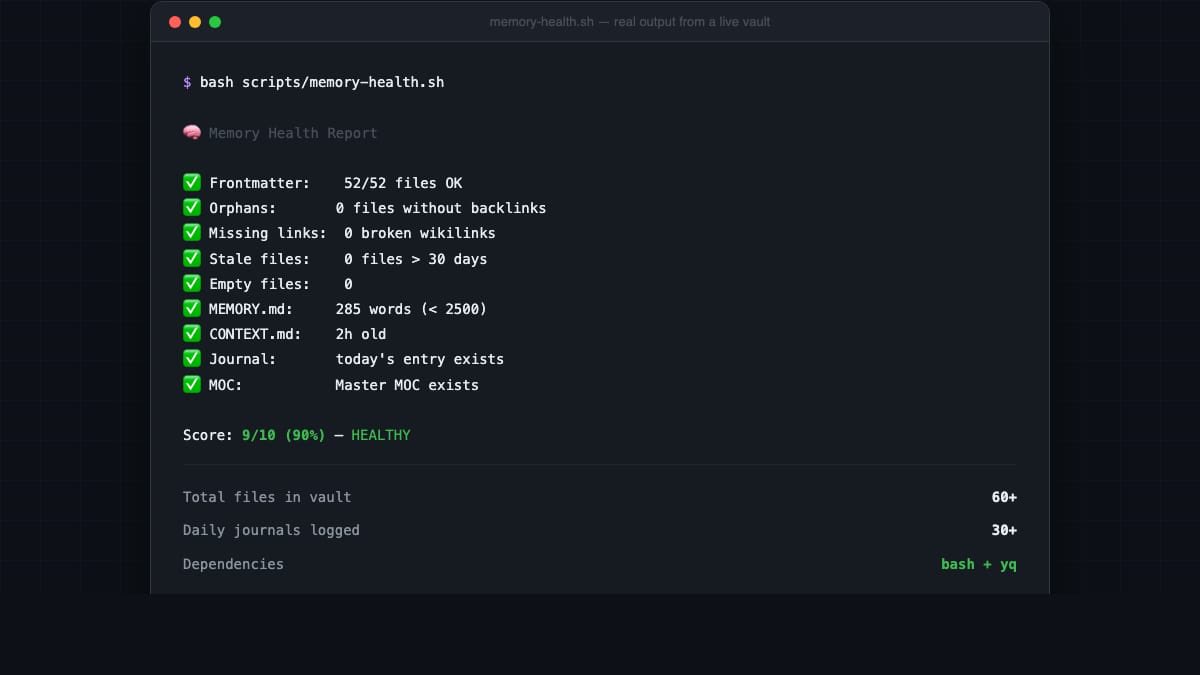Screen dimensions: 1200x675
Task: Click the score value 9/10 (90%)
Action: coord(284,435)
